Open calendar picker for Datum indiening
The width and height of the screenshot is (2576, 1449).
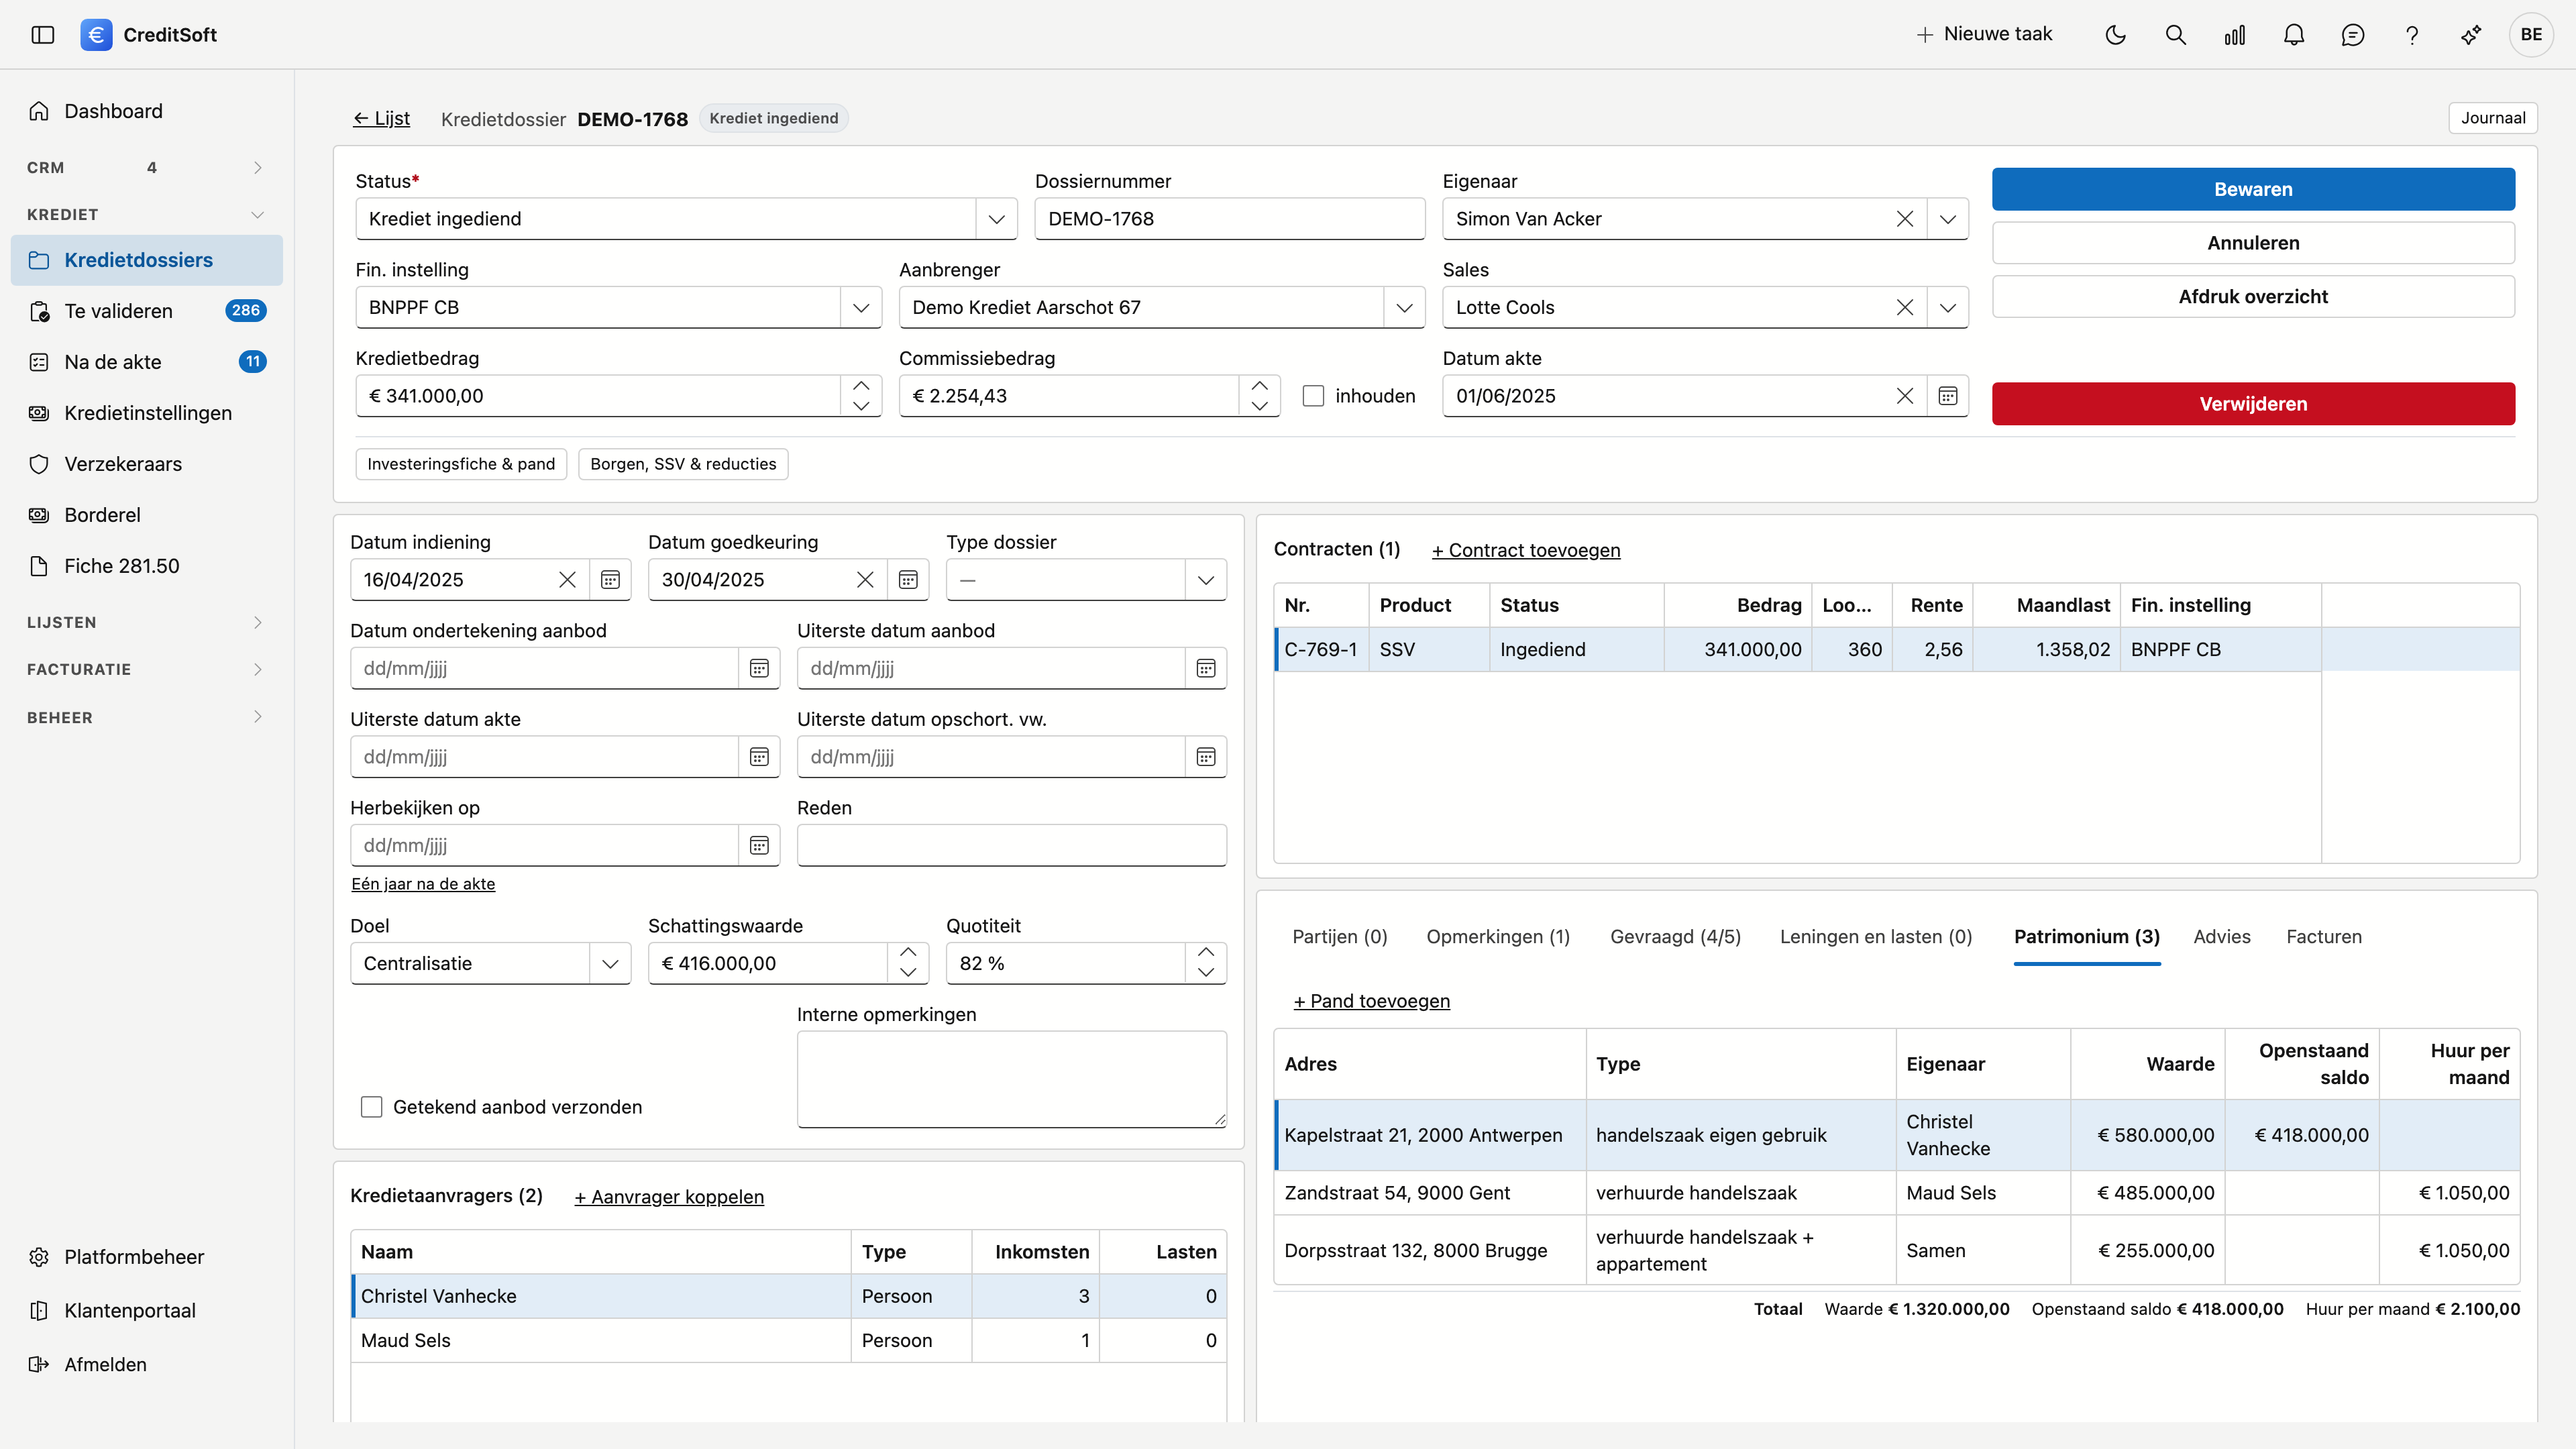click(610, 580)
